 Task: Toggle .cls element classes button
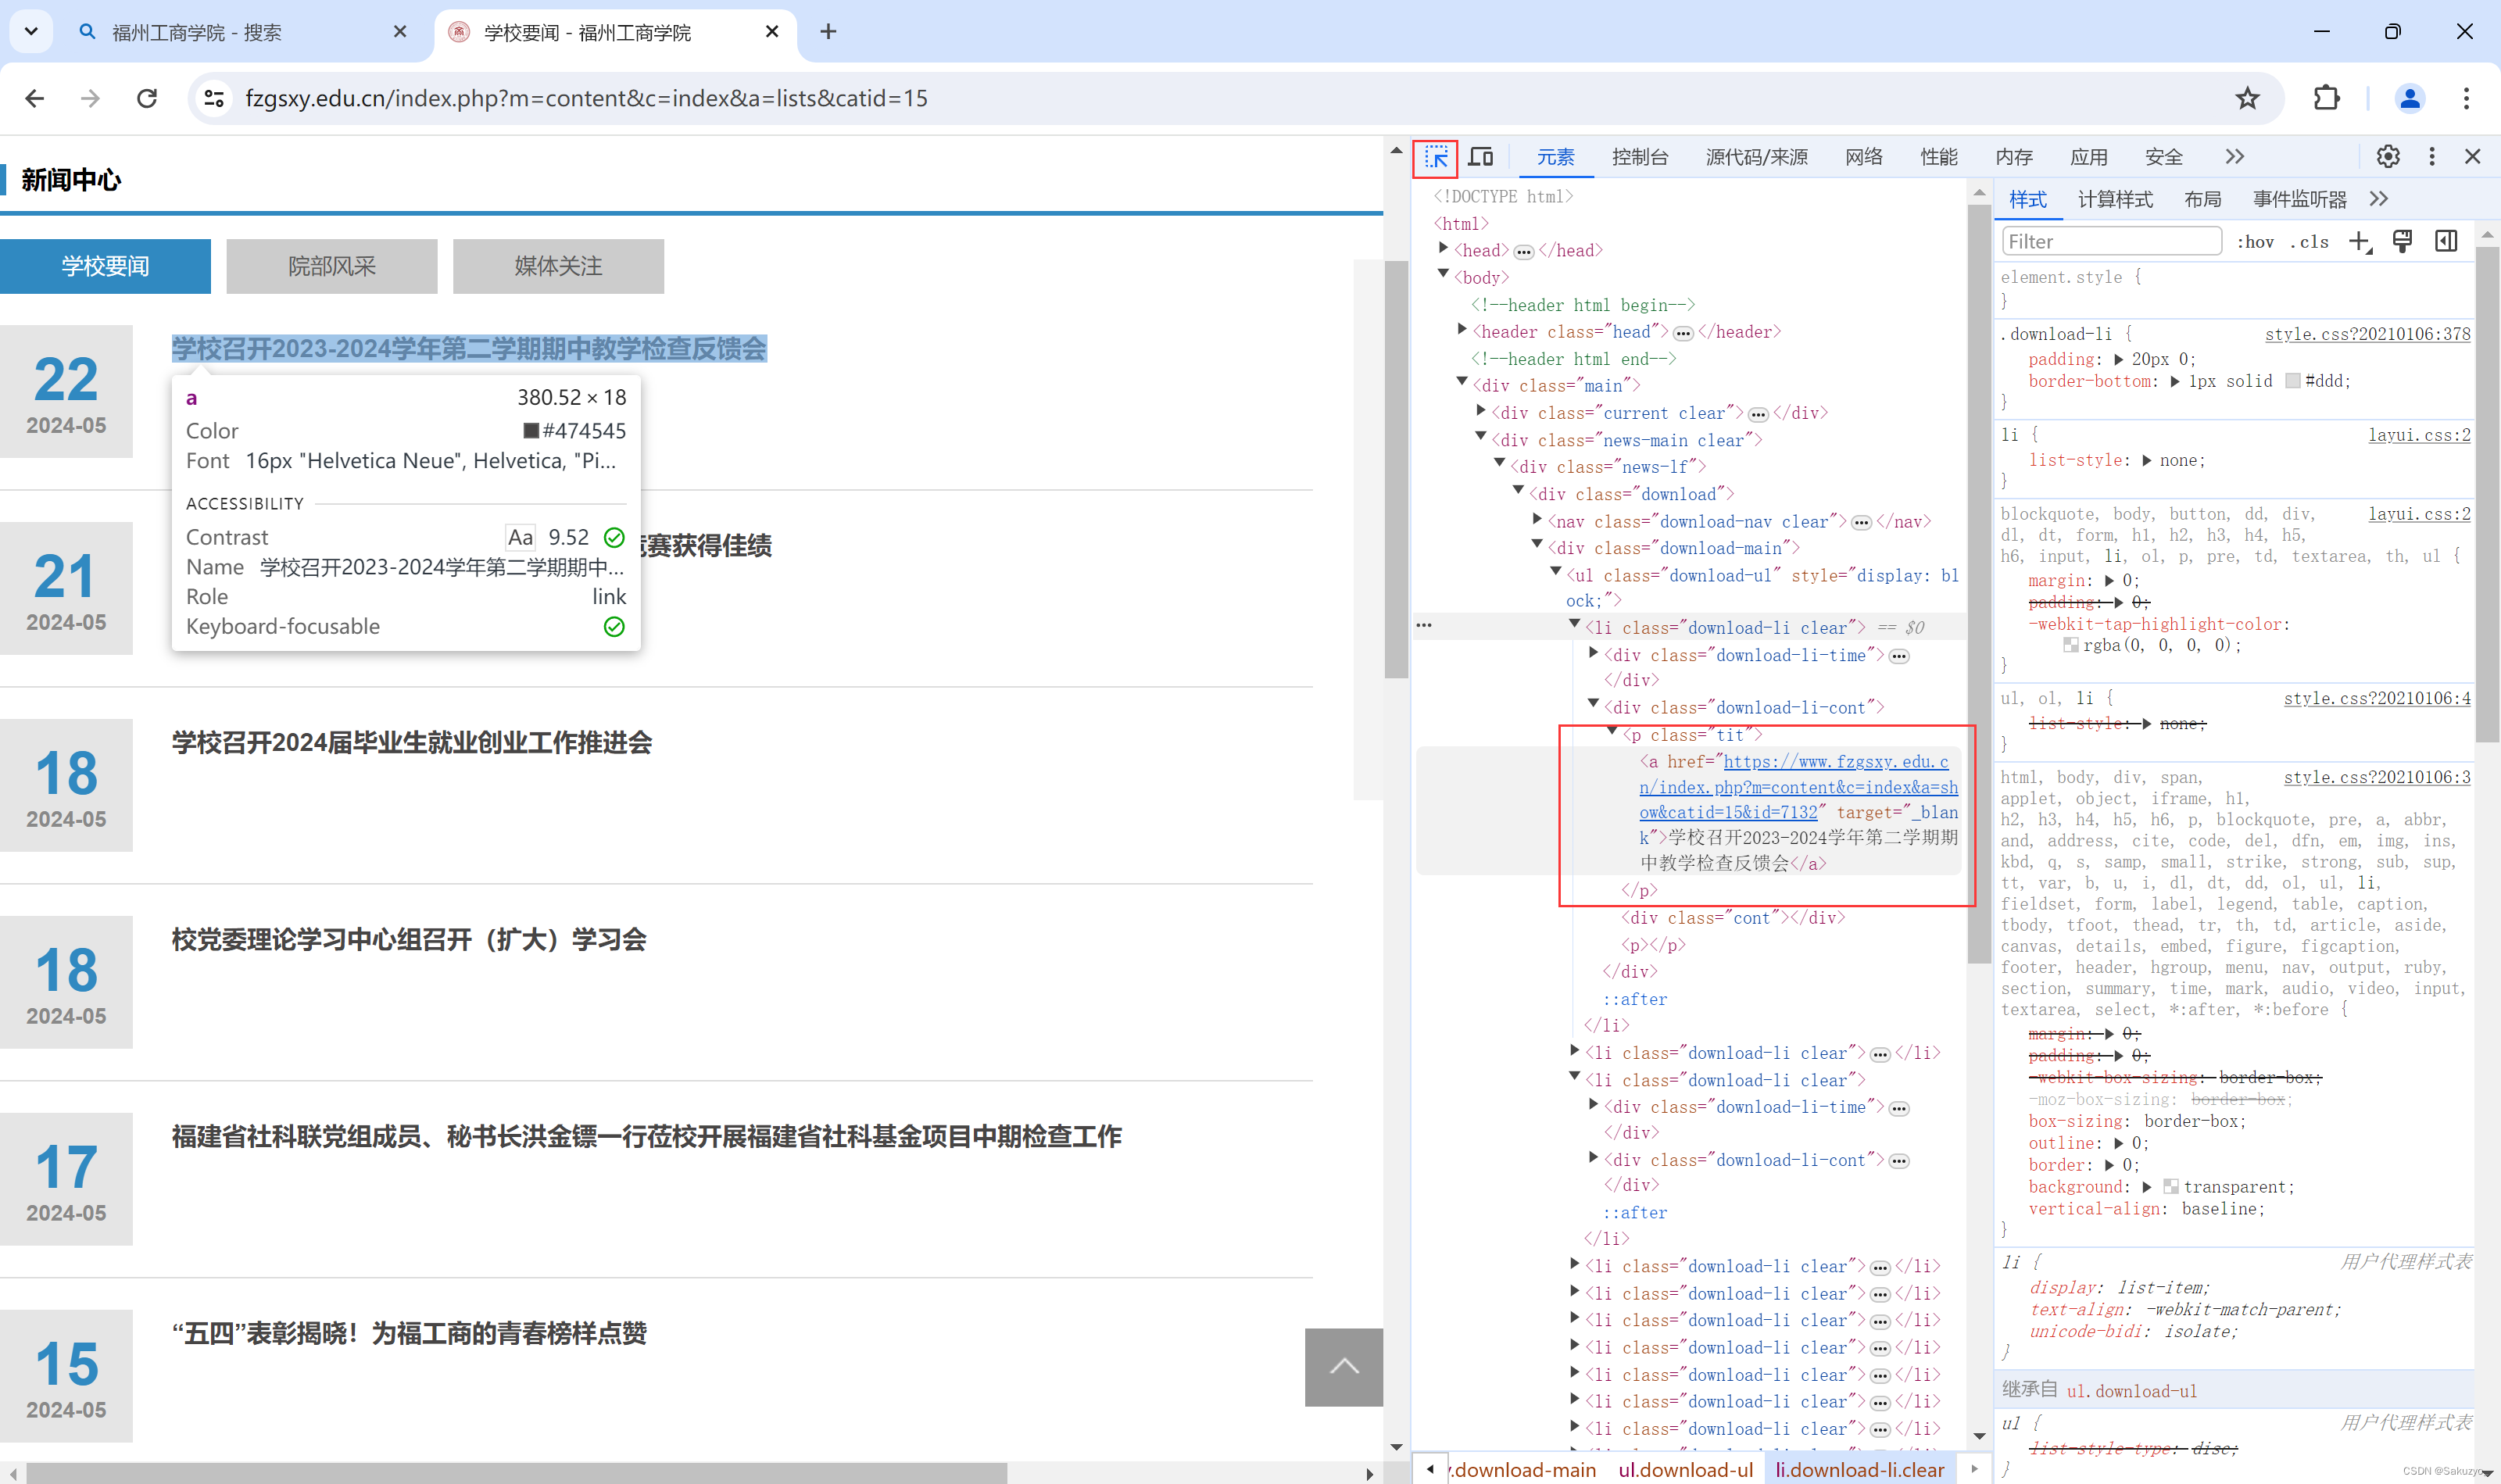coord(2310,242)
